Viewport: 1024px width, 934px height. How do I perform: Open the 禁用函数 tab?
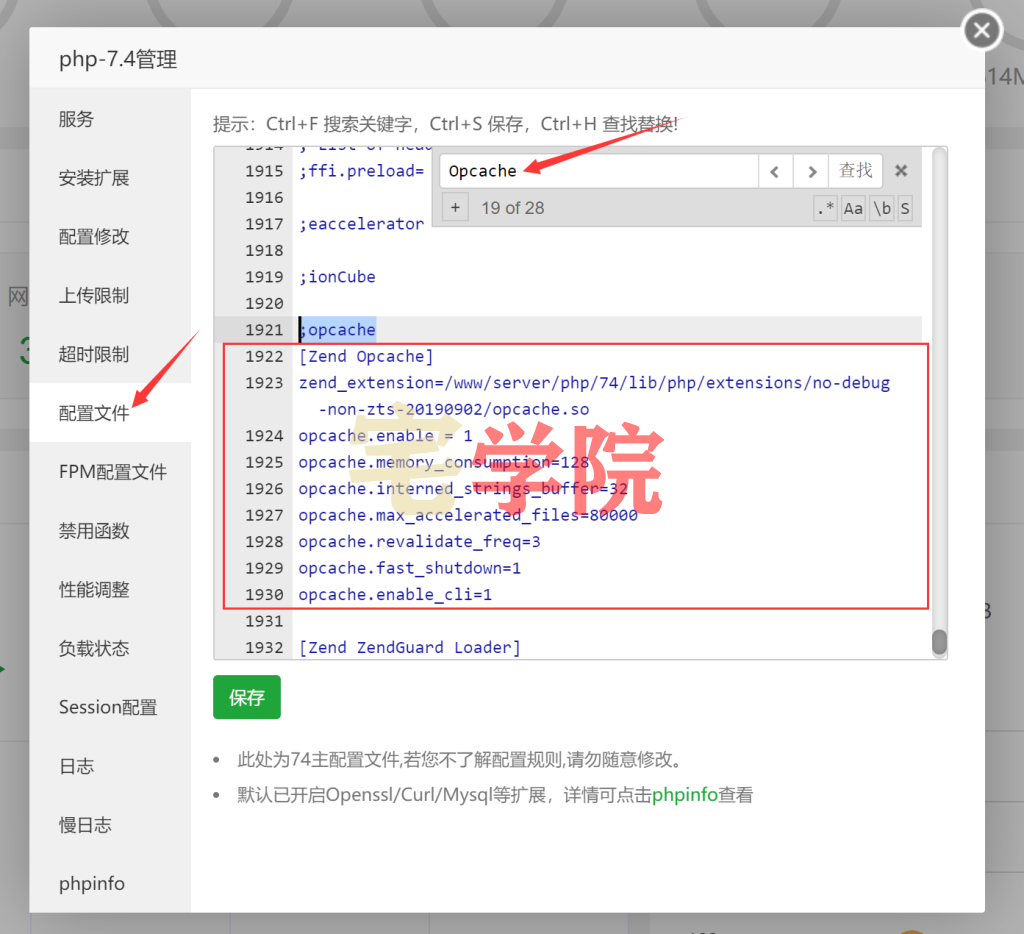click(x=110, y=530)
